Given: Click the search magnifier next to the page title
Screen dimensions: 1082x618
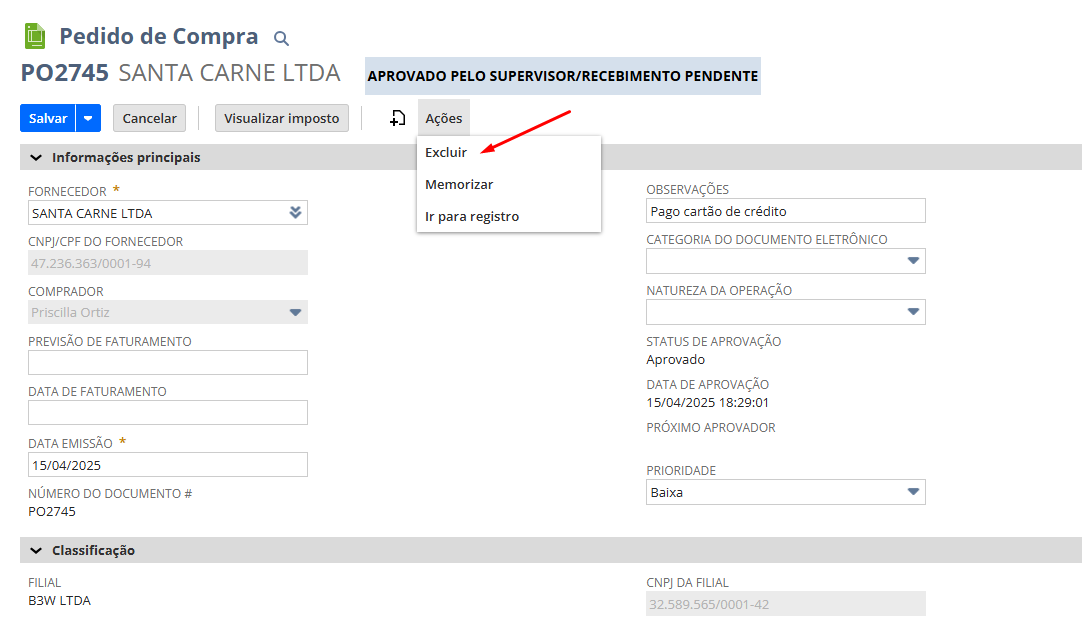Looking at the screenshot, I should [x=281, y=39].
